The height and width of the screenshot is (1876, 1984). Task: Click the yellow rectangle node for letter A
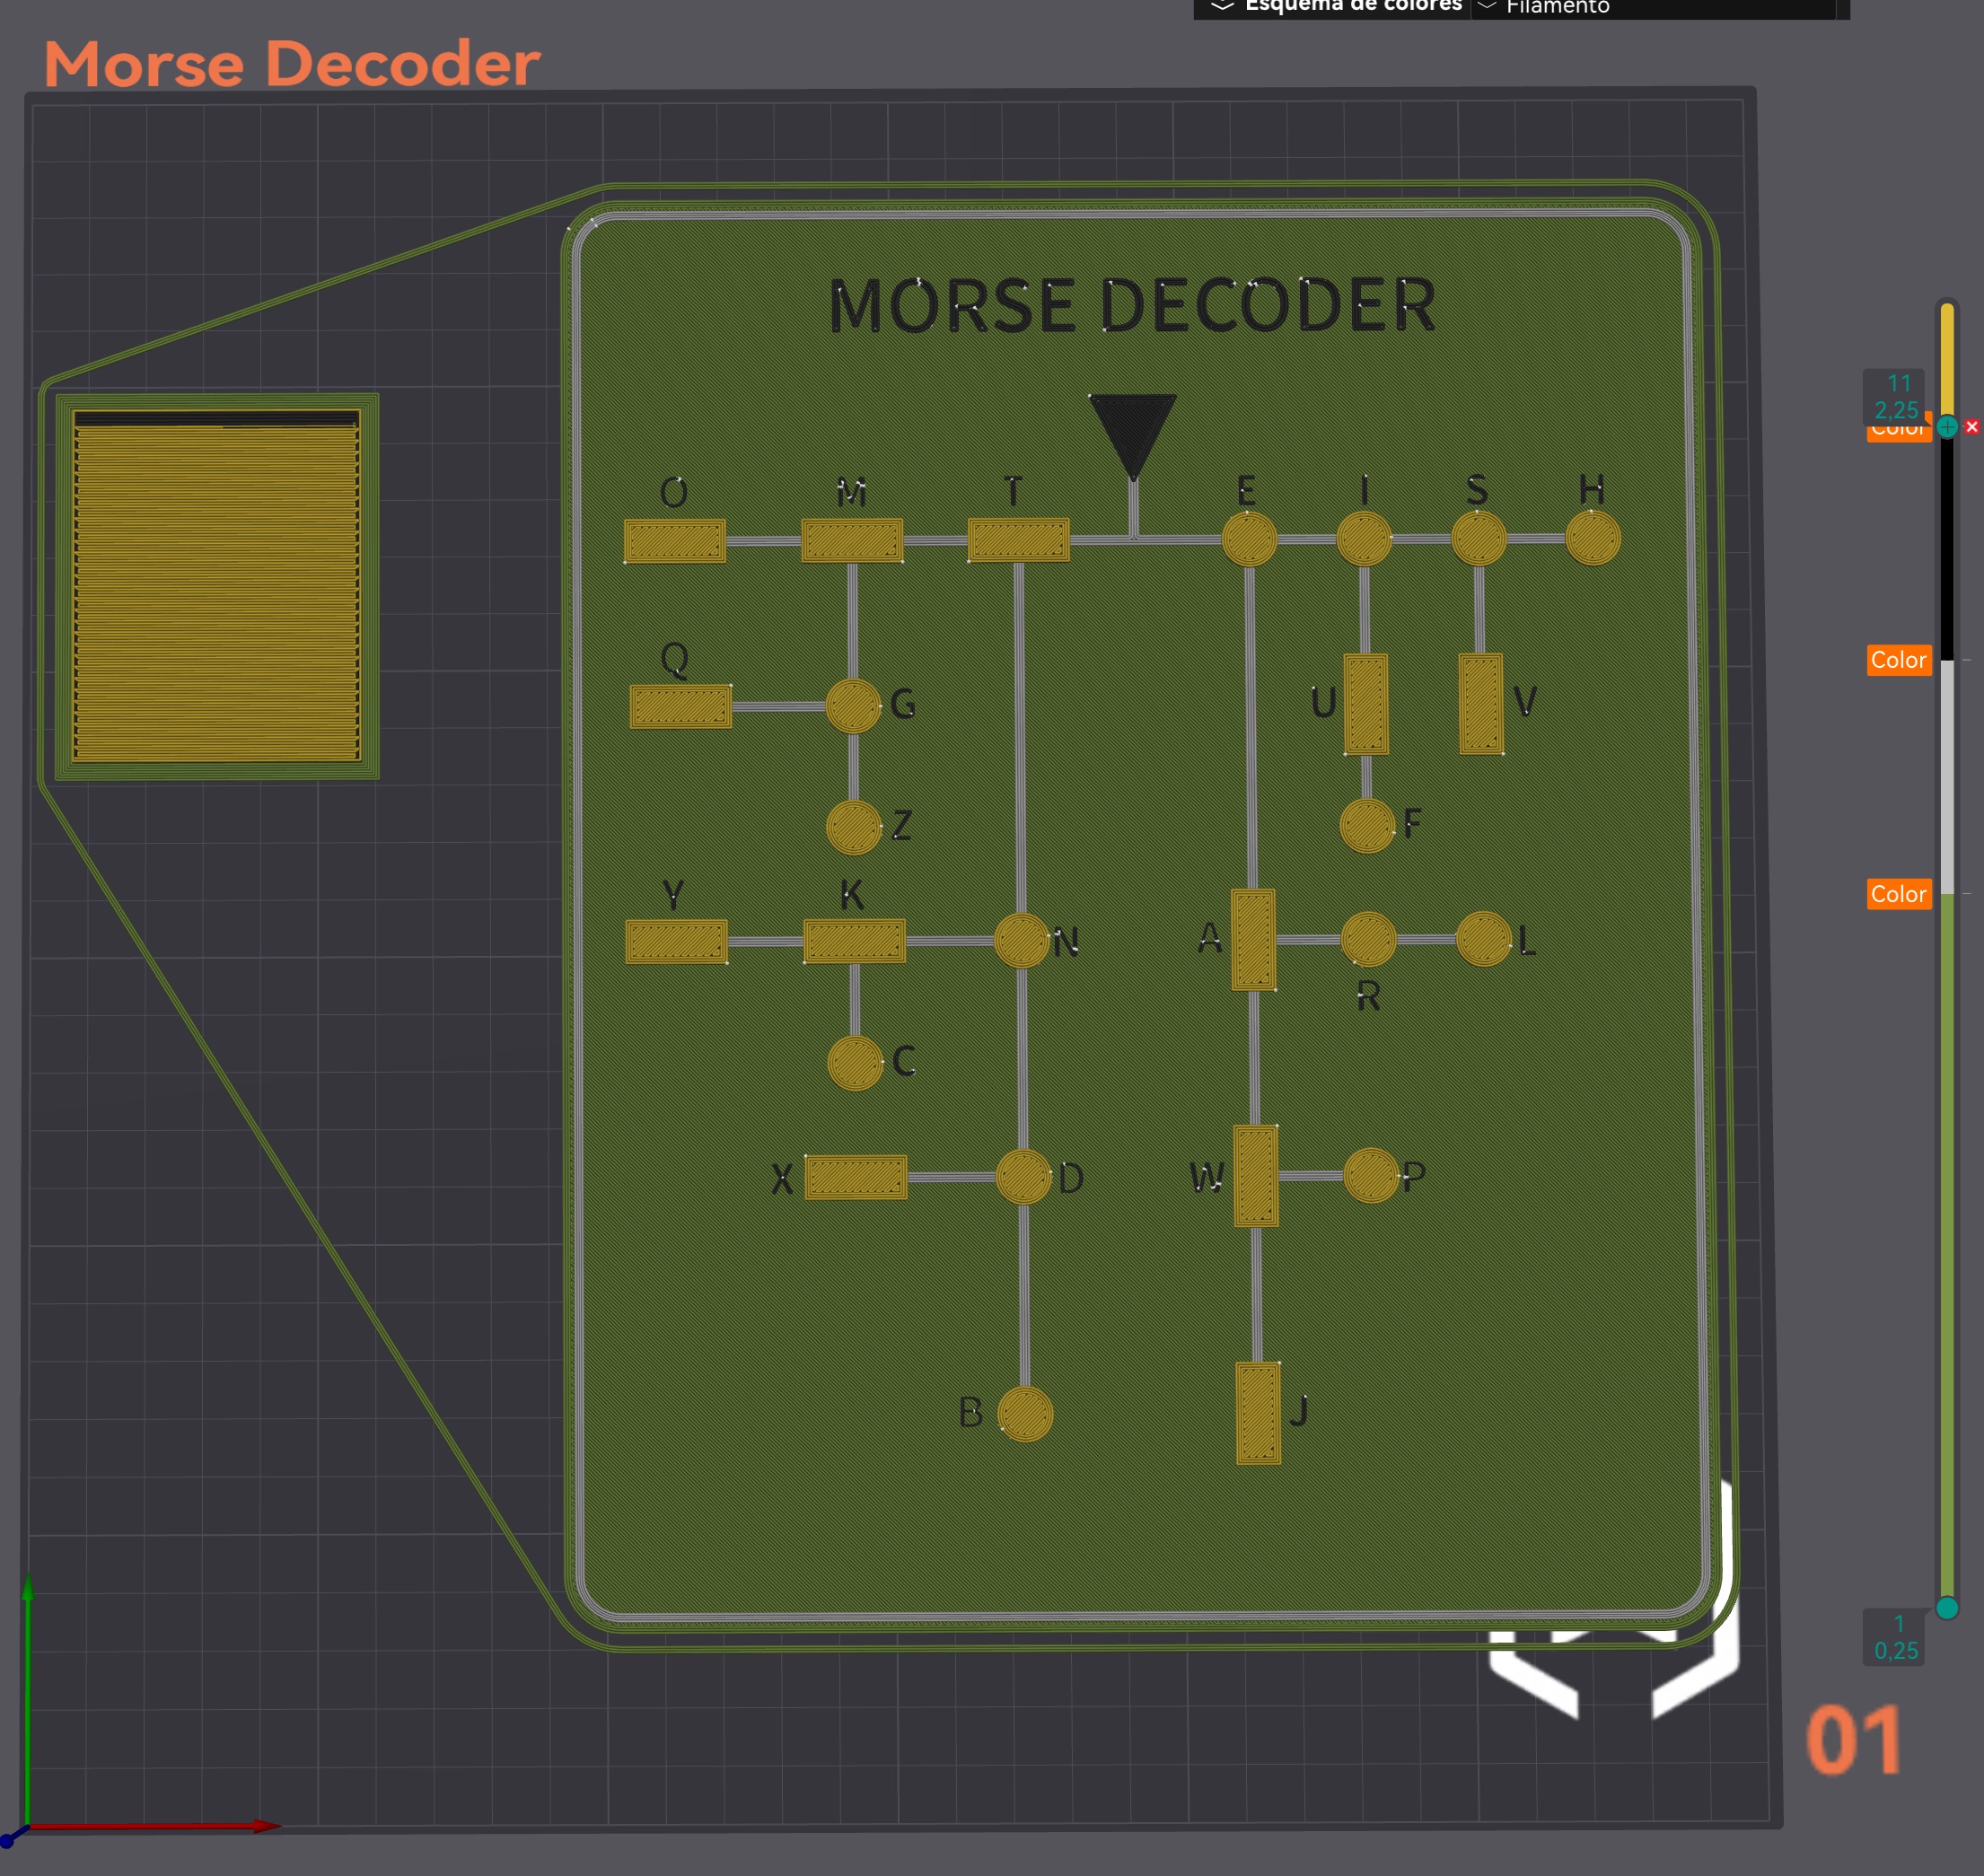1253,940
